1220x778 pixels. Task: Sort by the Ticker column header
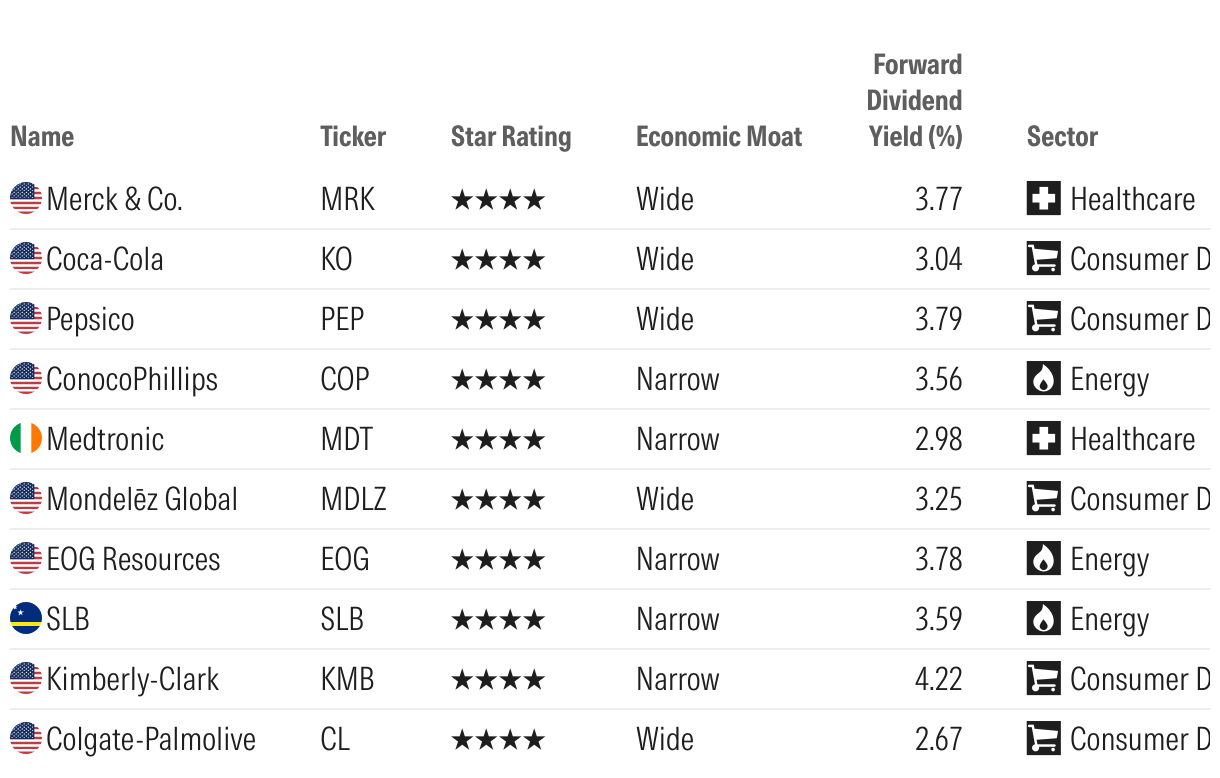[353, 137]
